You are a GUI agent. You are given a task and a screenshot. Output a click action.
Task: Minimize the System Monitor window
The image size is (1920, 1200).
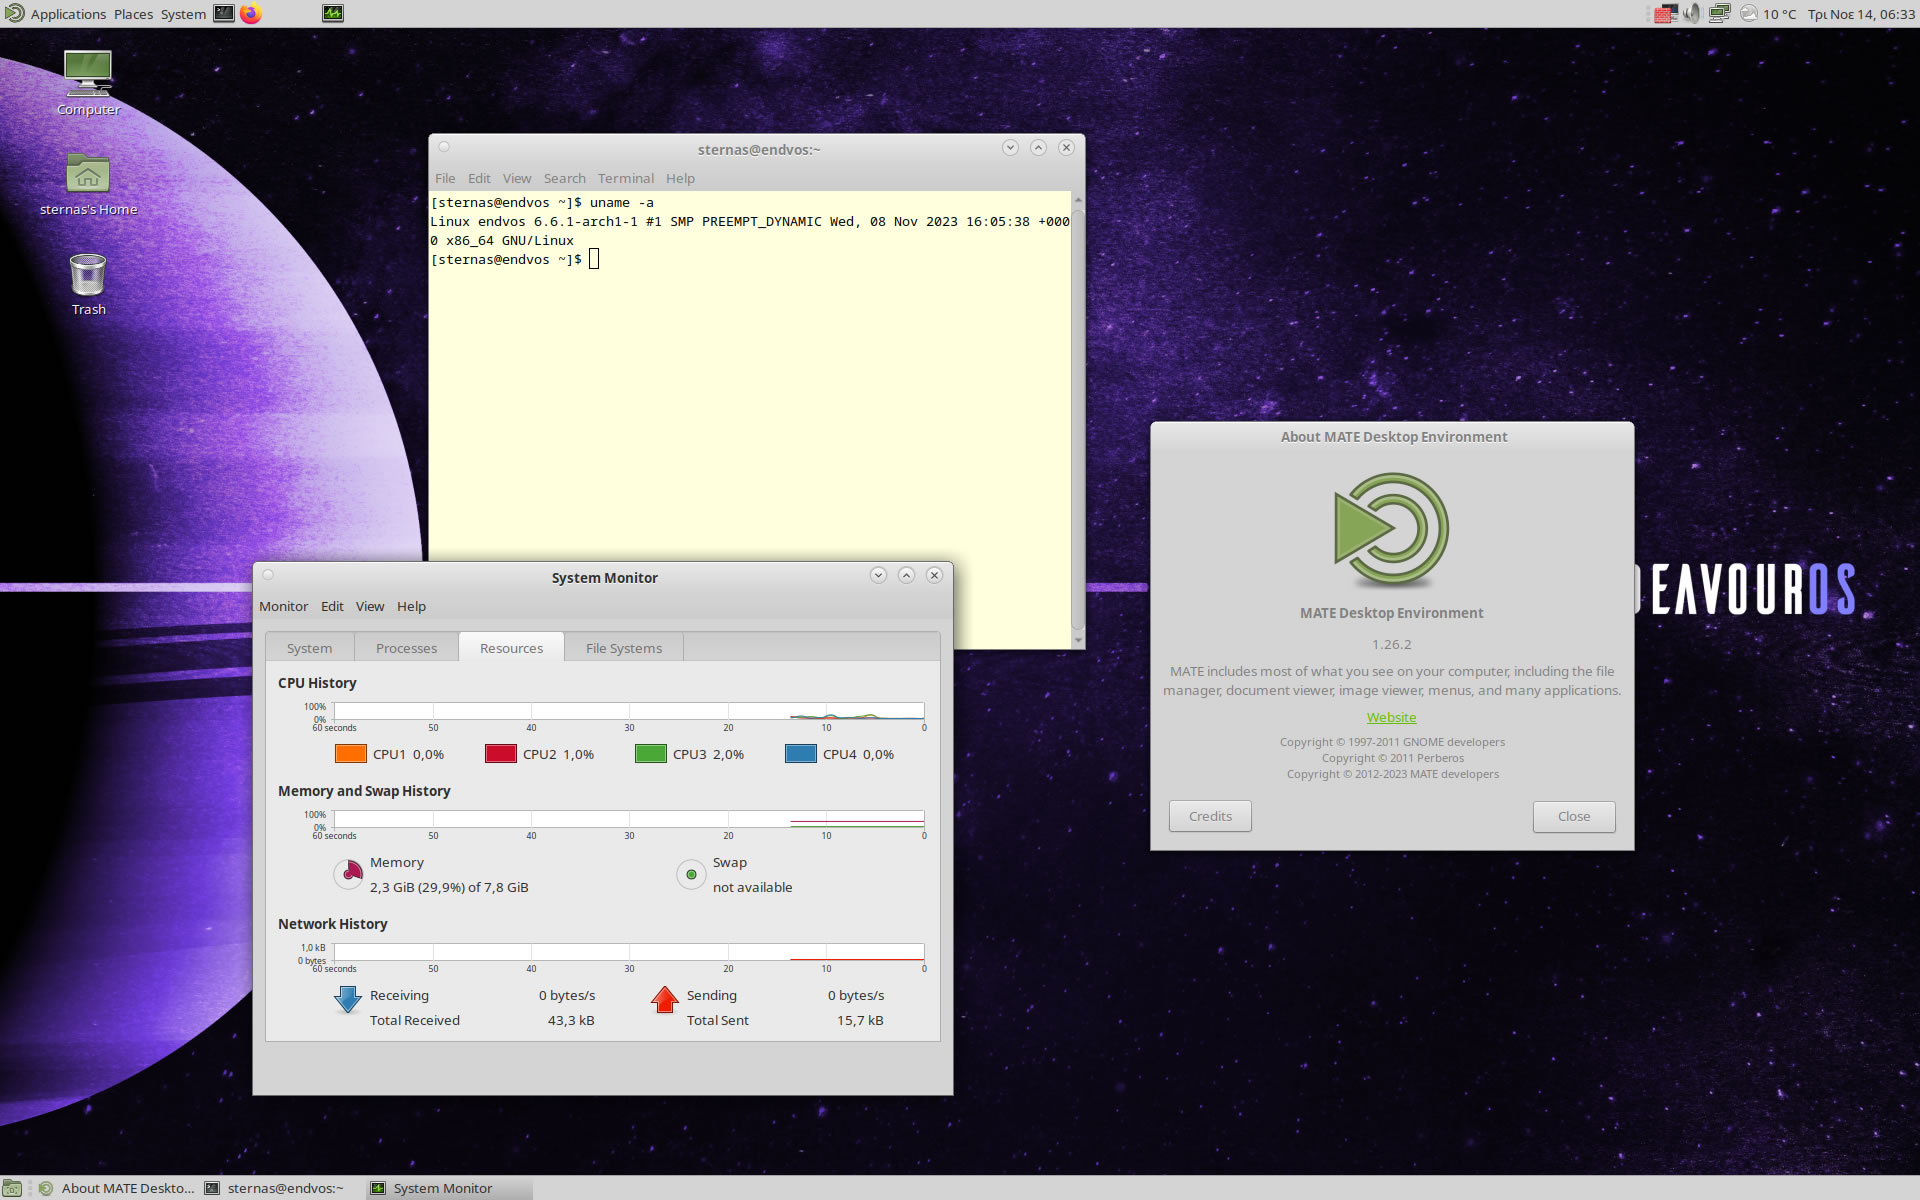click(x=878, y=575)
